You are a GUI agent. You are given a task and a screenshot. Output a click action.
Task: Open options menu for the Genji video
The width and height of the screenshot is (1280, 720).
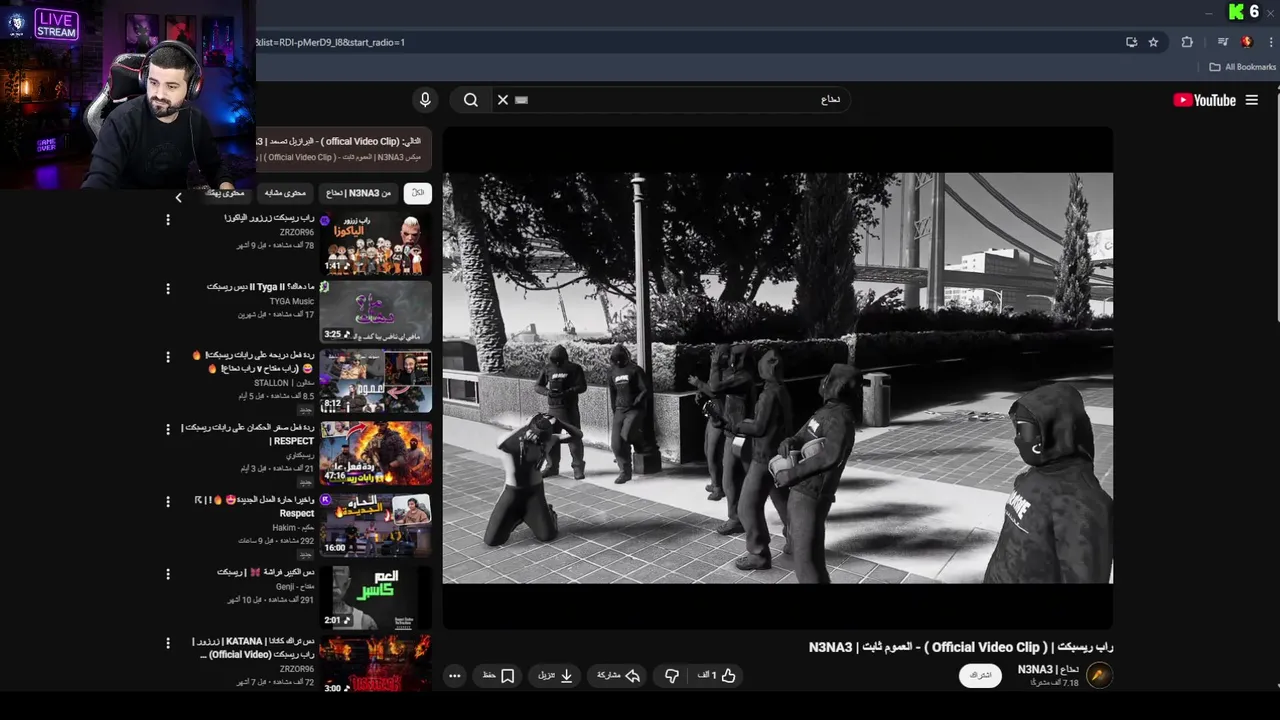(168, 574)
